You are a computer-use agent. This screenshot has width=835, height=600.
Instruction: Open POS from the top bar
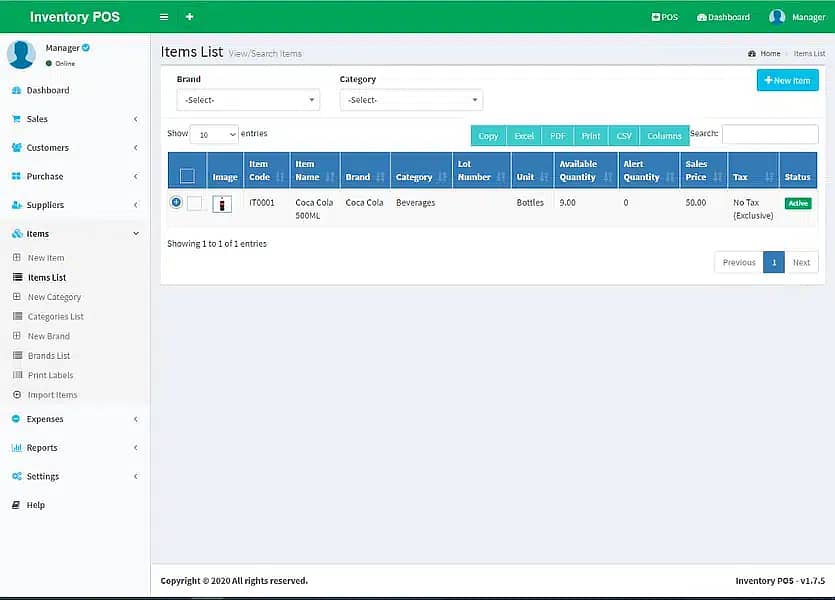665,17
